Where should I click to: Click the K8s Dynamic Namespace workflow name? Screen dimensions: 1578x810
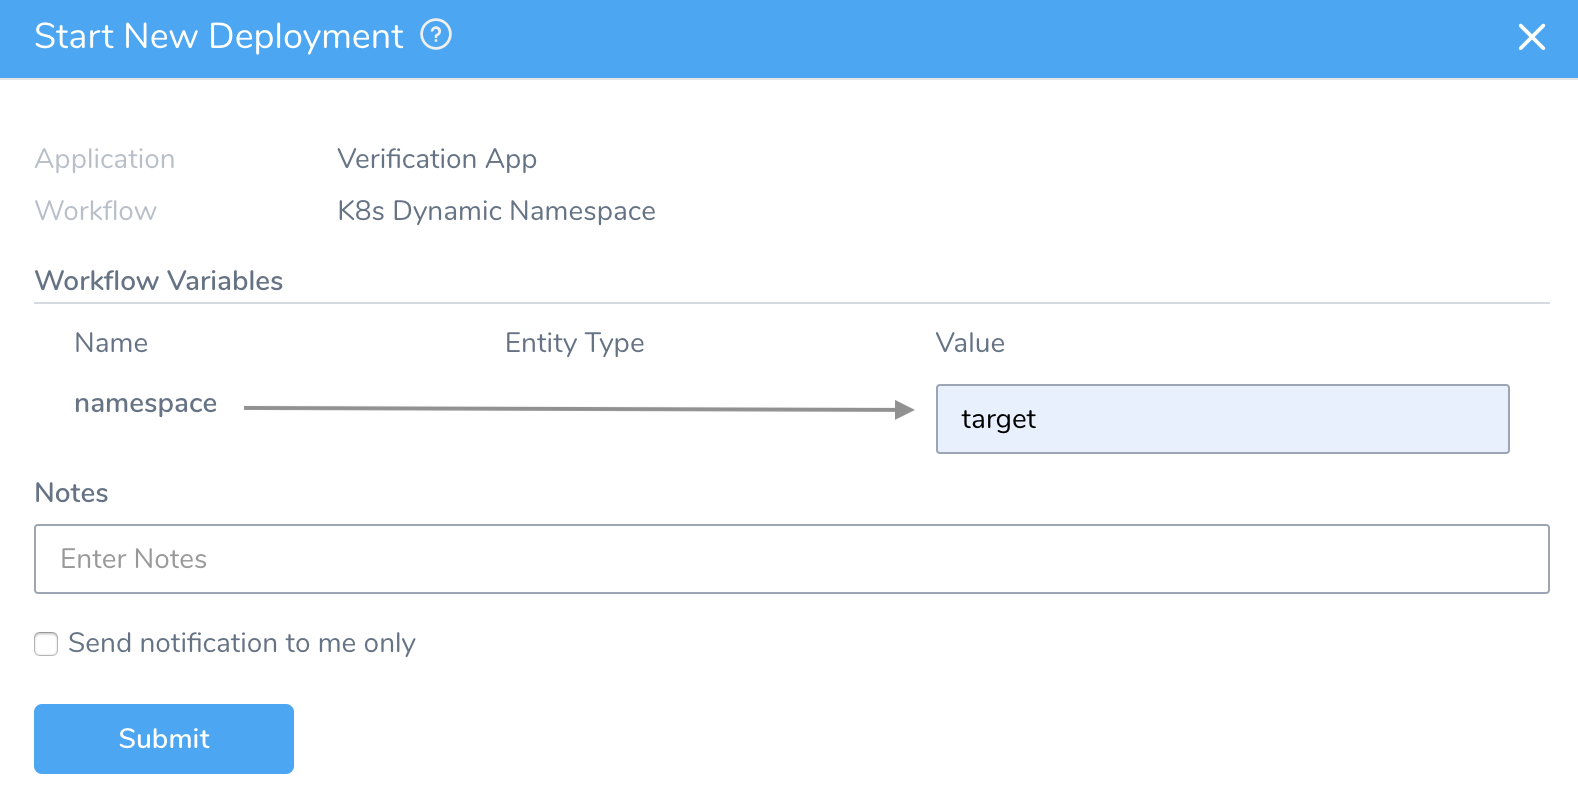click(496, 211)
